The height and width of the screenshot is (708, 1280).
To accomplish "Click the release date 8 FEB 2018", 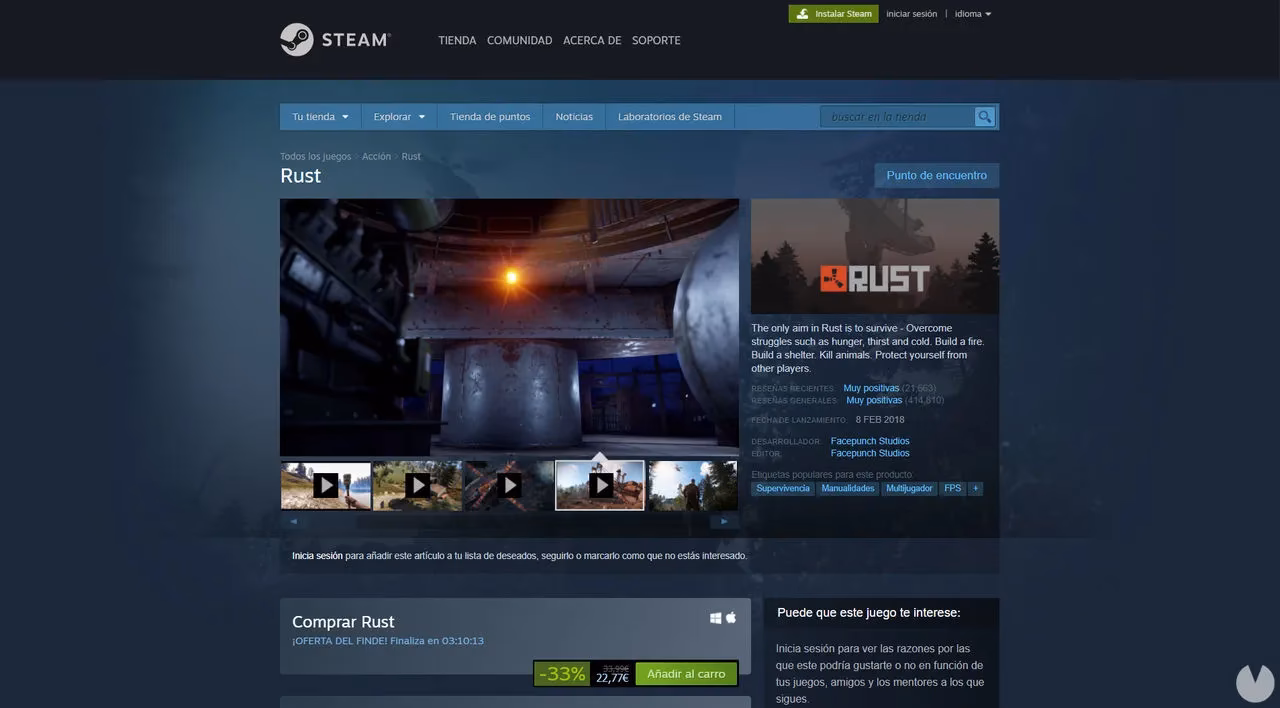I will (x=880, y=420).
